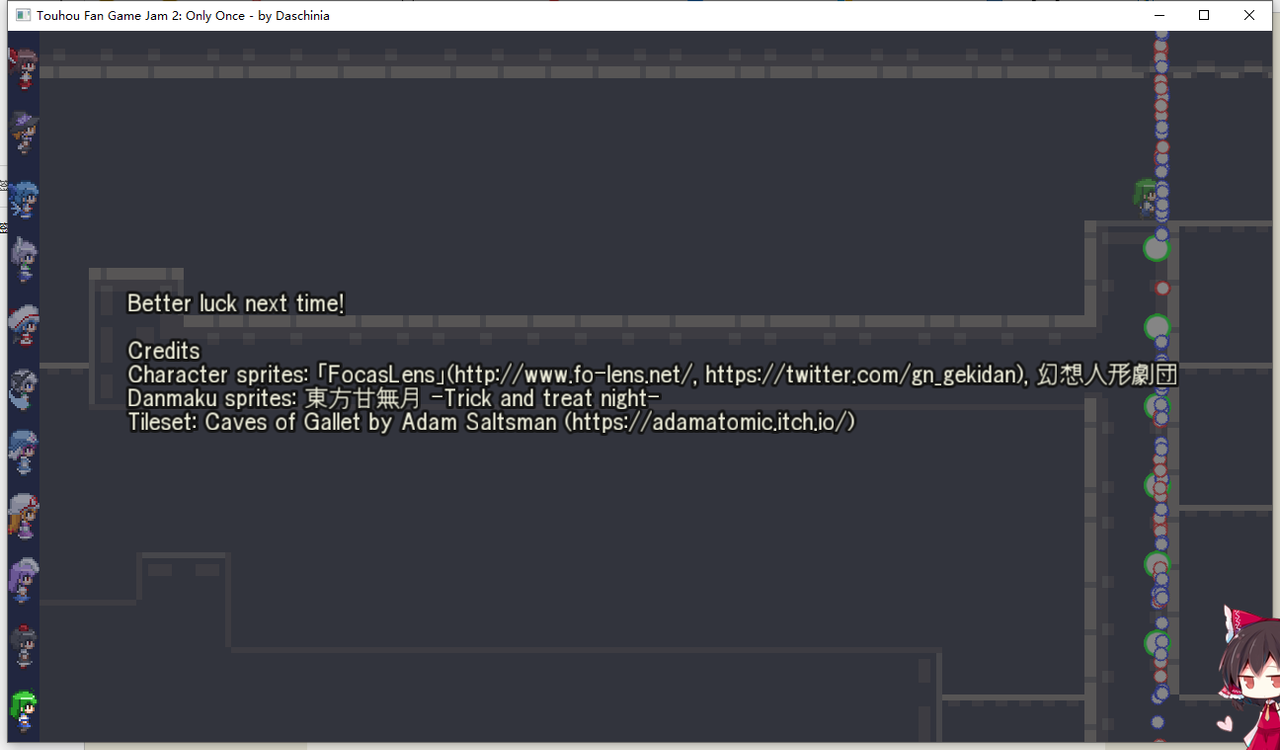Pick the blue-haired Cirno sprite in sidebar
Viewport: 1280px width, 750px height.
pyautogui.click(x=23, y=198)
